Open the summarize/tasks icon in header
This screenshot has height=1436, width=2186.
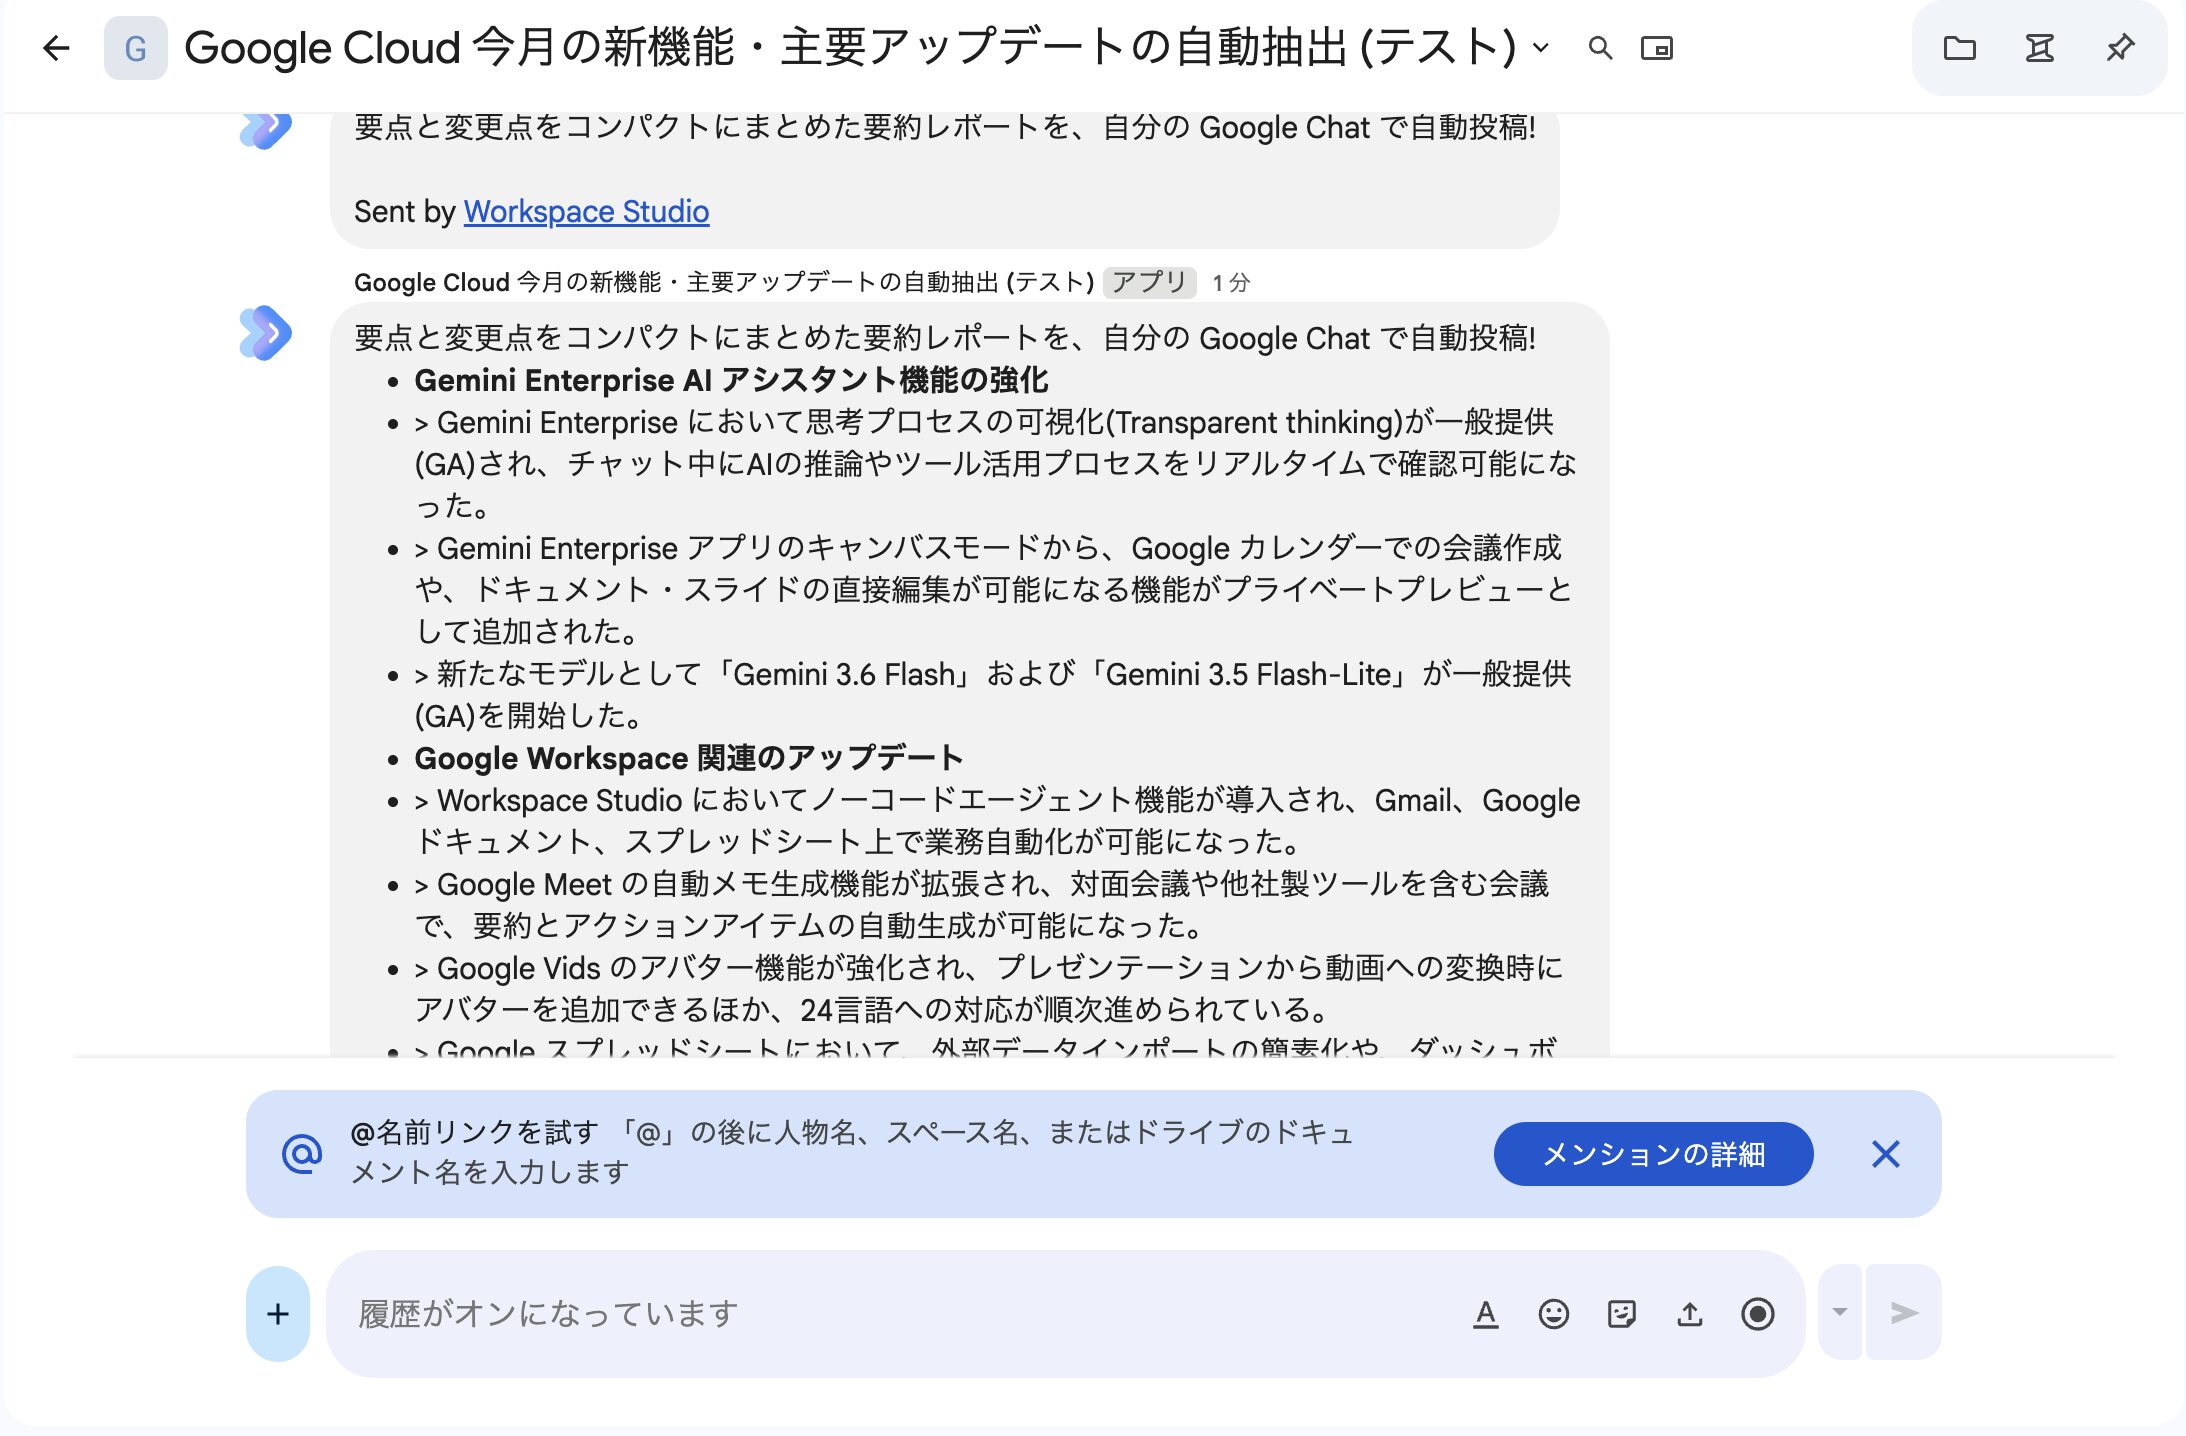(x=2040, y=48)
